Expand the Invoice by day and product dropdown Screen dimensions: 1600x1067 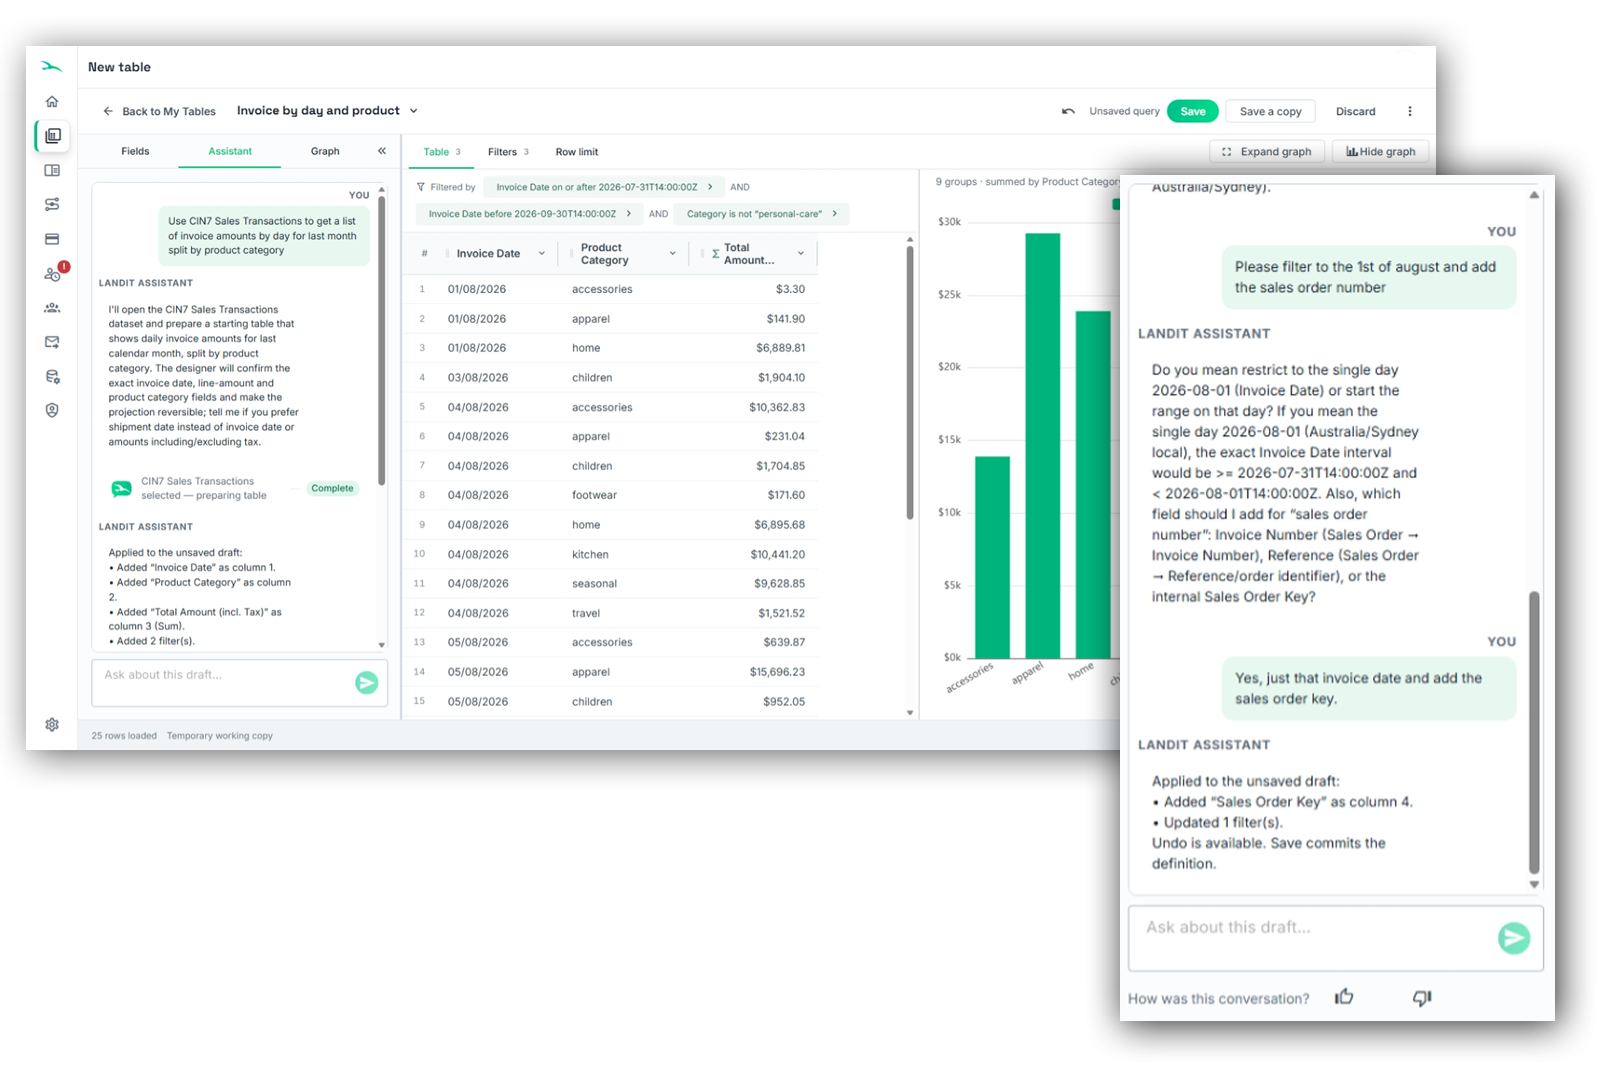point(413,111)
